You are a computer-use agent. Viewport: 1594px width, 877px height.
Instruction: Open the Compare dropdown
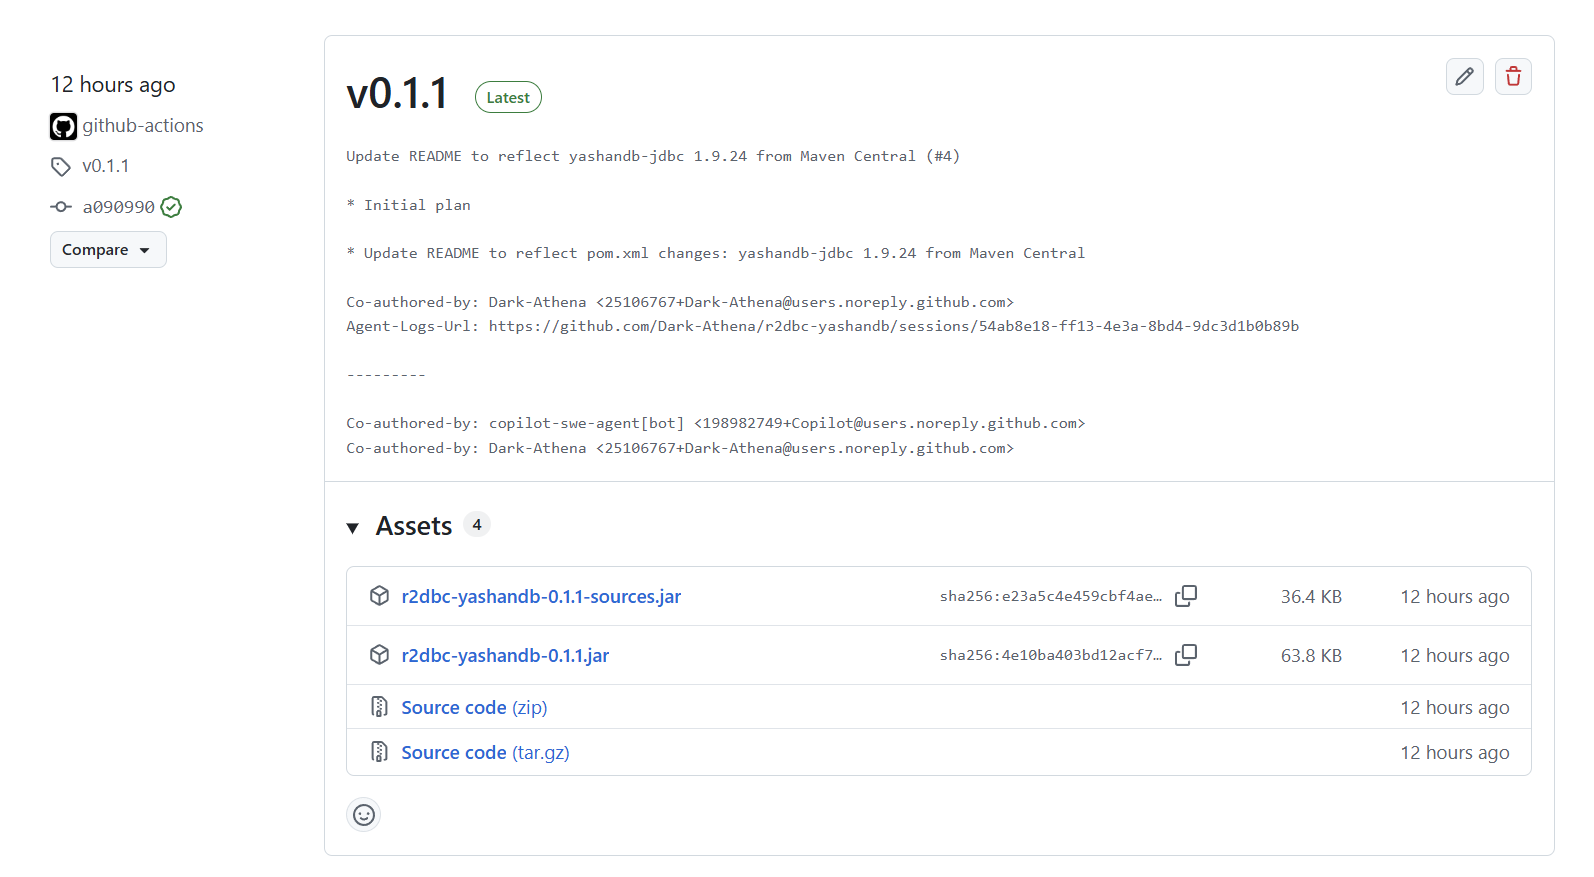tap(108, 250)
